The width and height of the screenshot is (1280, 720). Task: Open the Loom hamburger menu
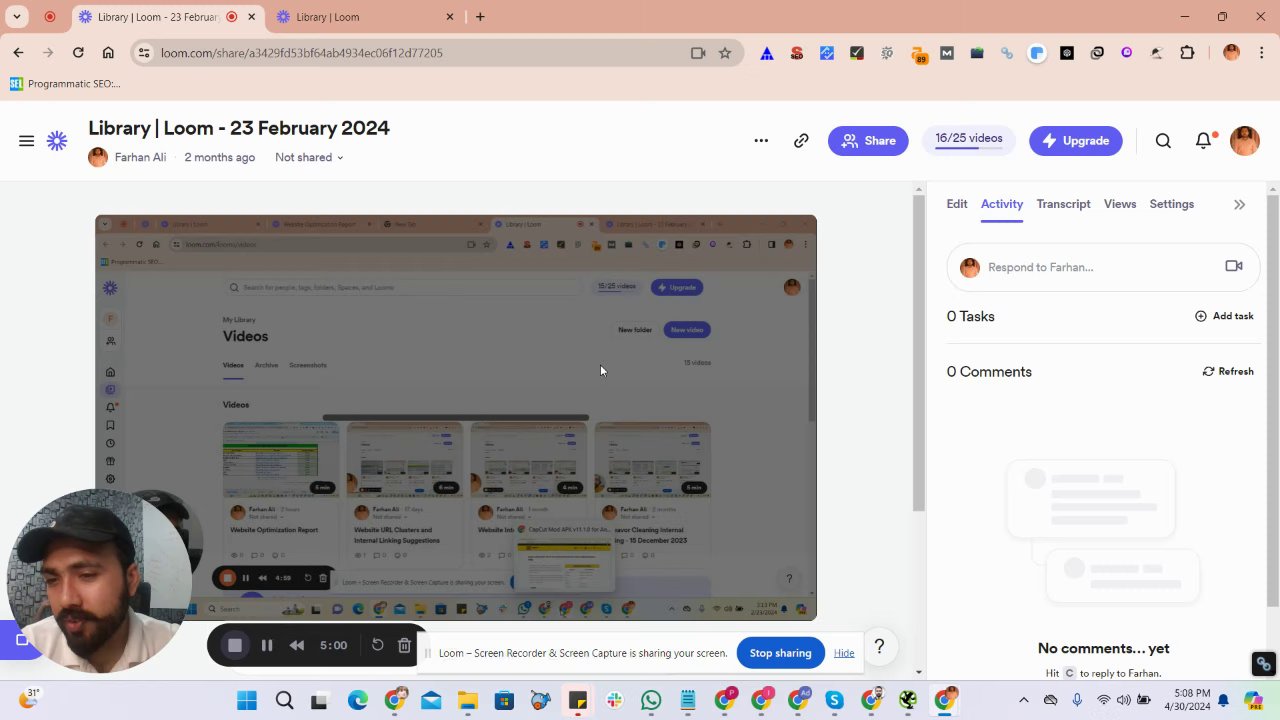point(27,141)
